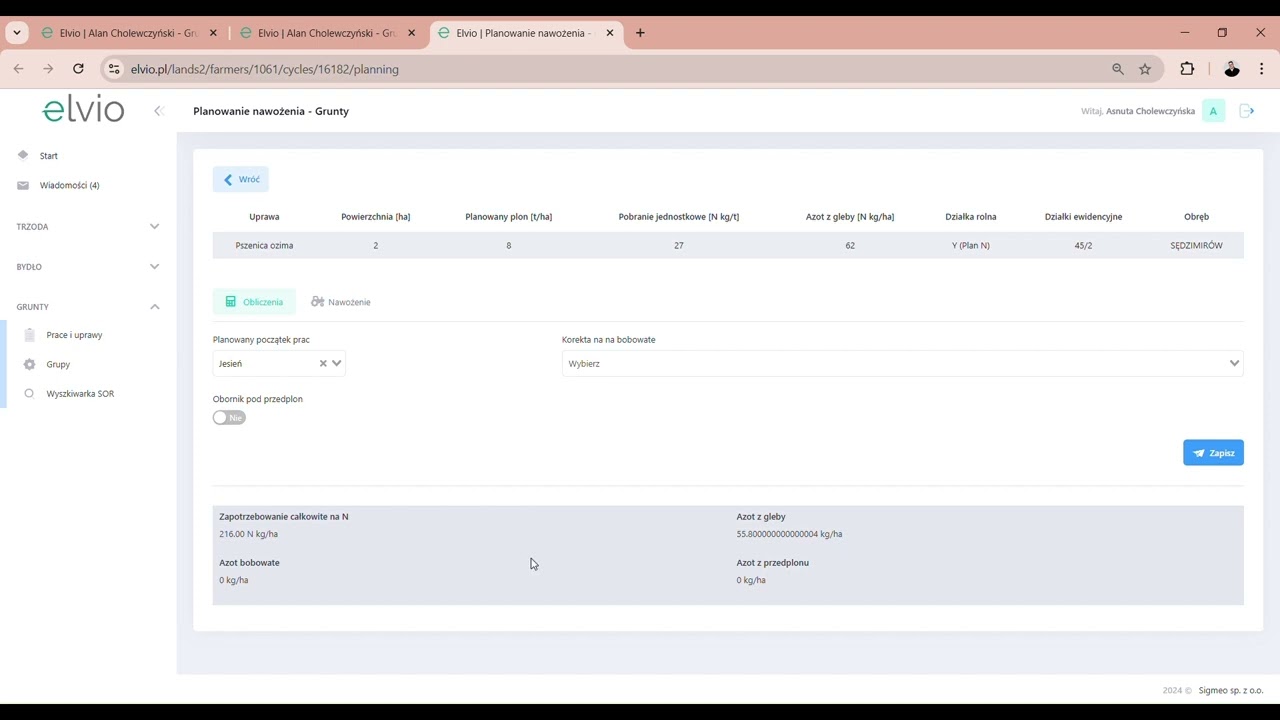Click the envelope icon for messages
1280x720 pixels.
pos(23,185)
